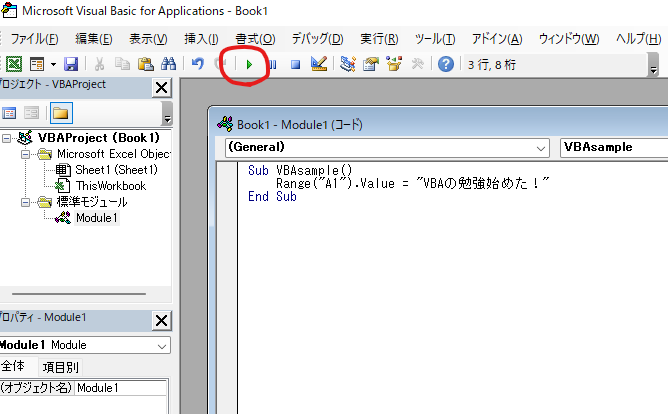This screenshot has height=414, width=668.
Task: Click the Project pane horizontal scrollbar
Action: coord(79,294)
